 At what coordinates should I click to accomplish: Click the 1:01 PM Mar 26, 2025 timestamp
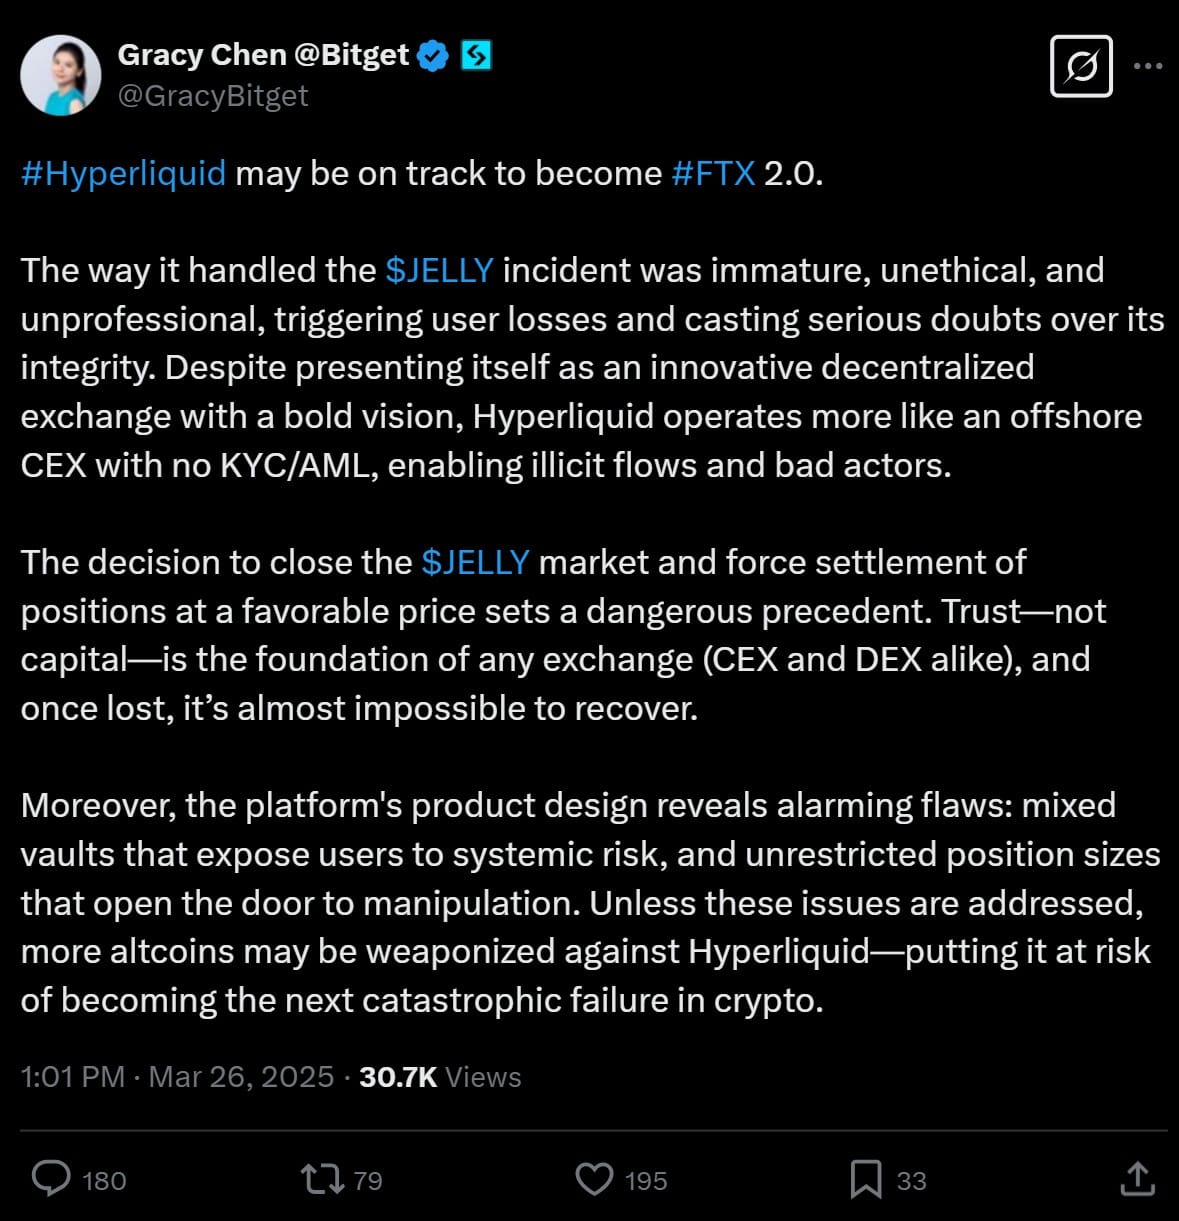coord(177,1077)
